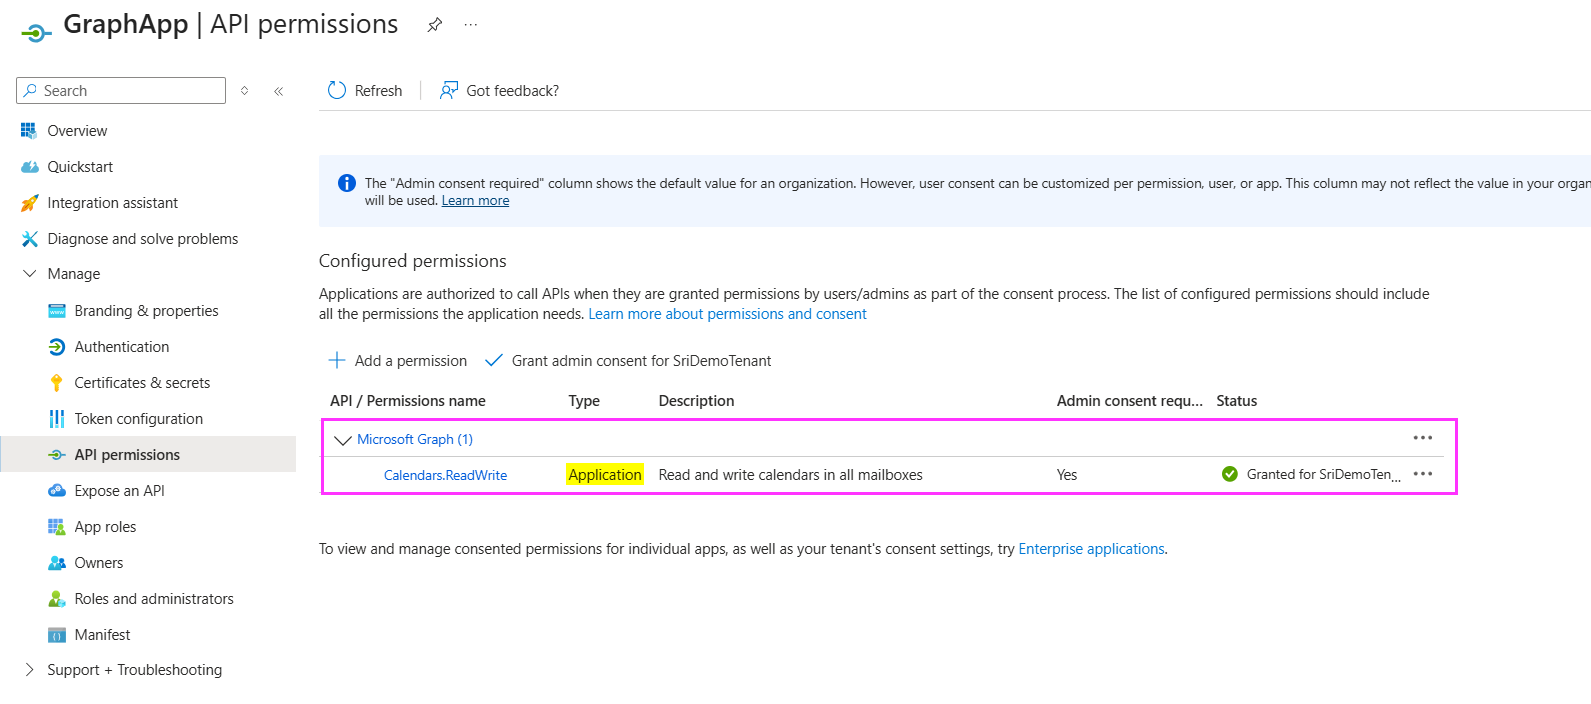This screenshot has width=1591, height=704.
Task: Click the GraphApp application logo icon
Action: (36, 33)
